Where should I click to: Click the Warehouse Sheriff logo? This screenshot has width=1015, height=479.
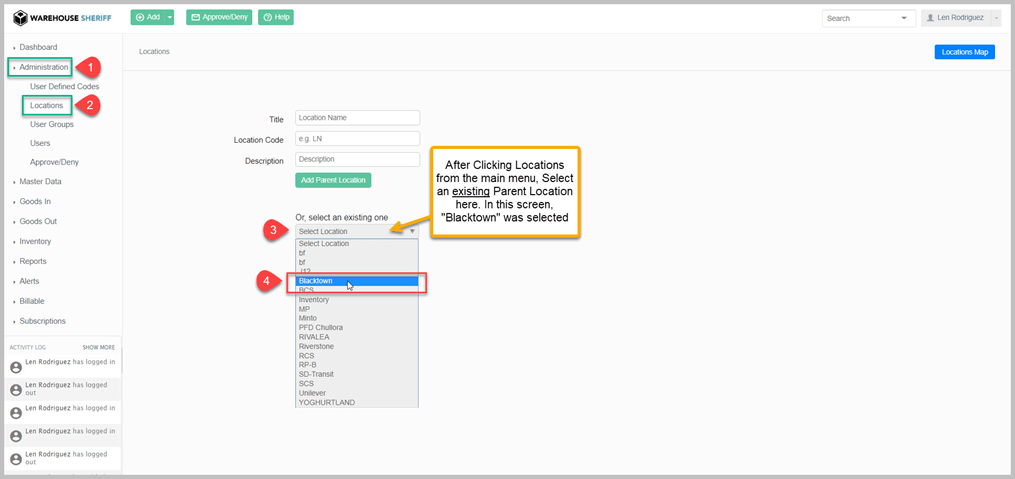[x=62, y=17]
